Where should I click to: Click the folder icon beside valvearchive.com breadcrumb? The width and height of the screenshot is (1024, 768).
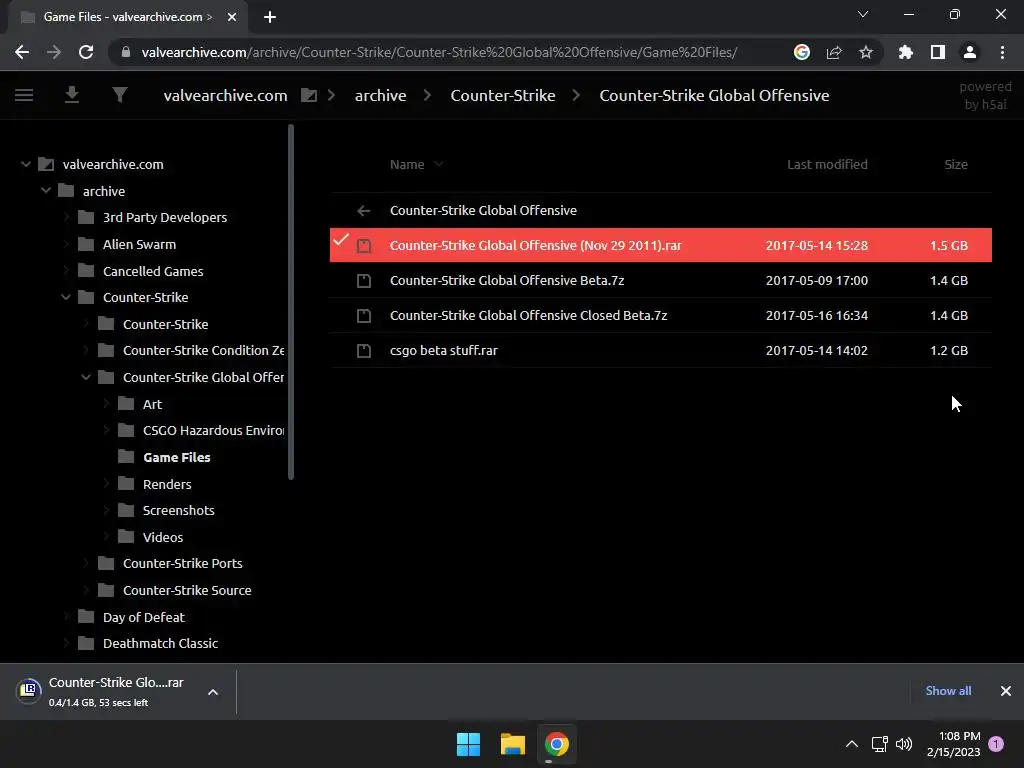pyautogui.click(x=309, y=95)
